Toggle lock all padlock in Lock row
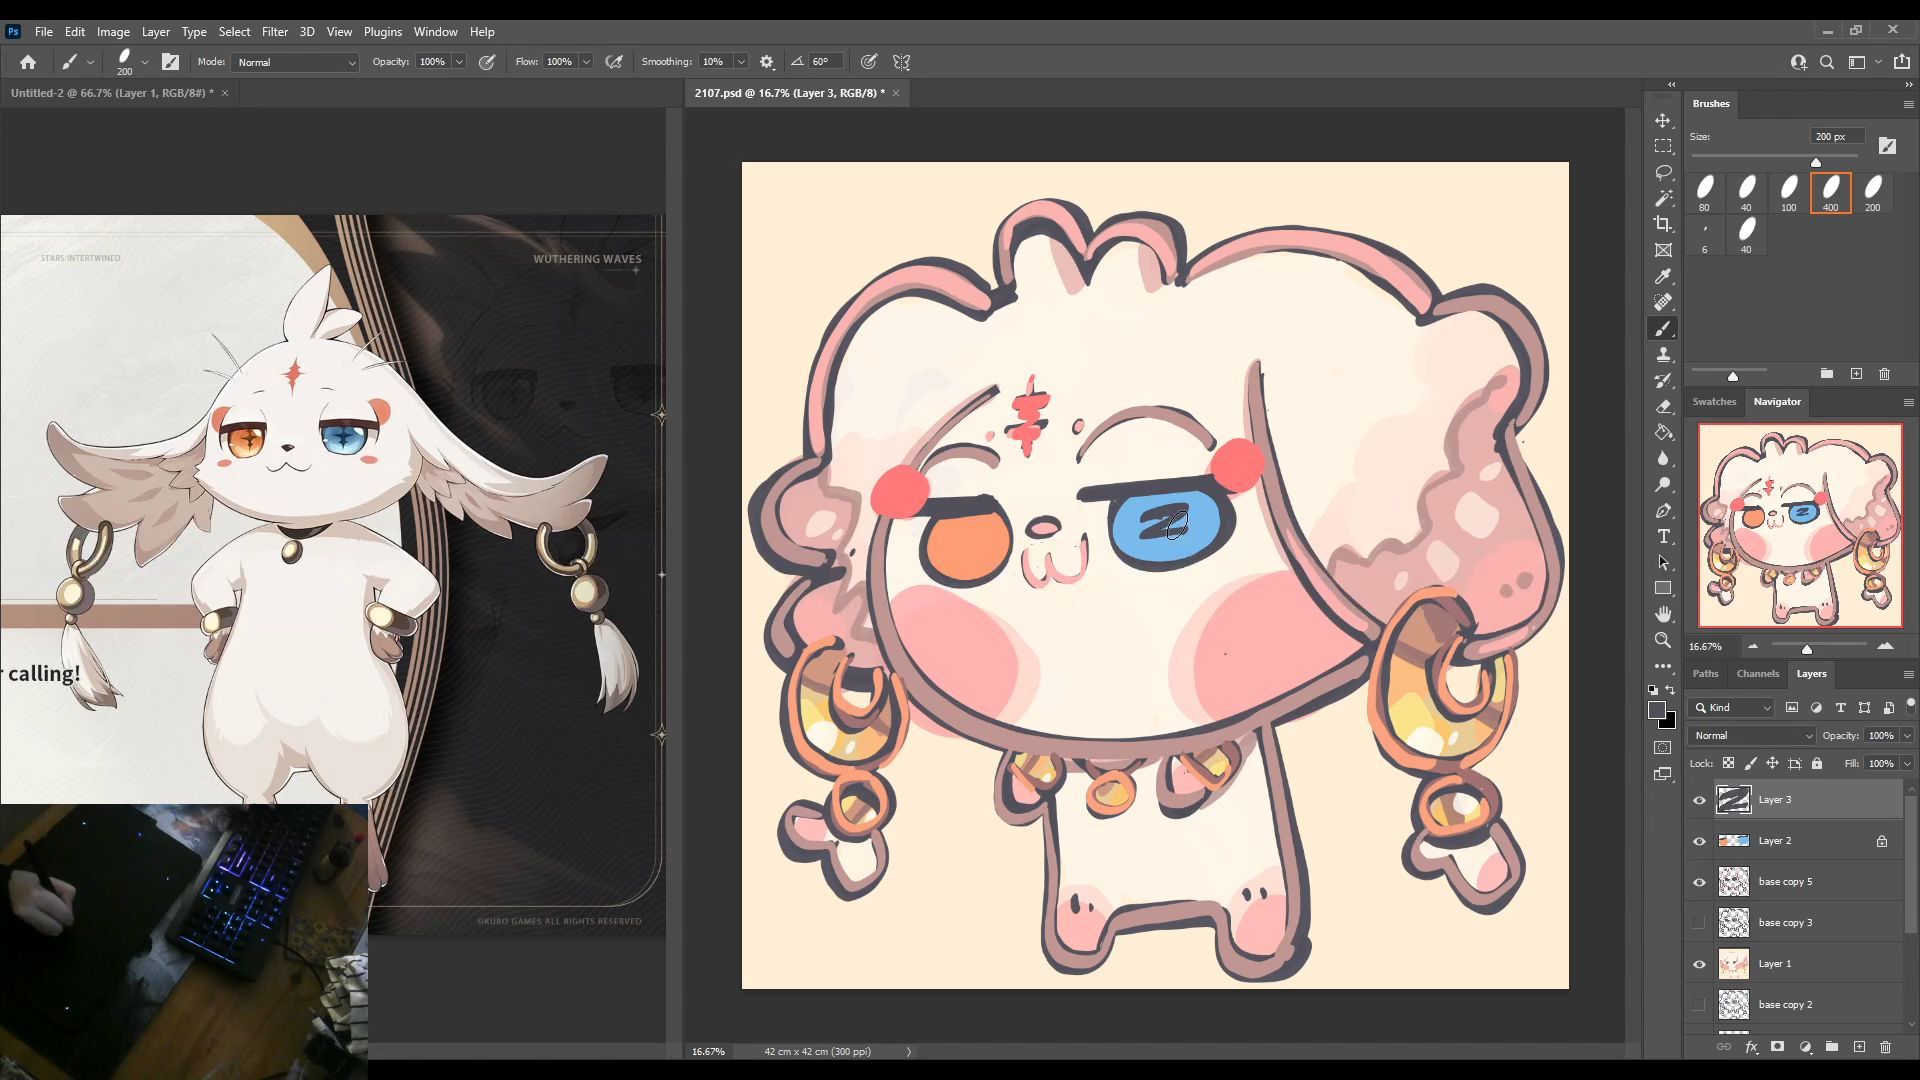The image size is (1920, 1080). click(x=1817, y=763)
